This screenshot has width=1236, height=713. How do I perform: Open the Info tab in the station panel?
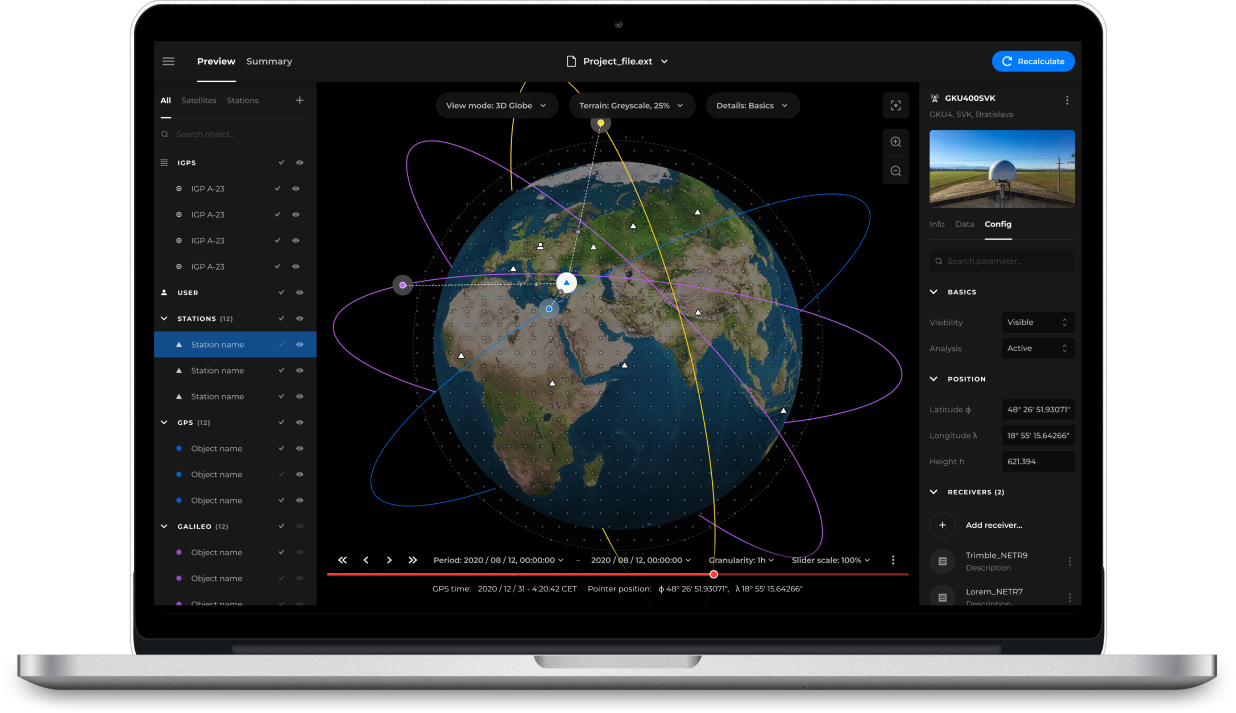click(x=937, y=224)
